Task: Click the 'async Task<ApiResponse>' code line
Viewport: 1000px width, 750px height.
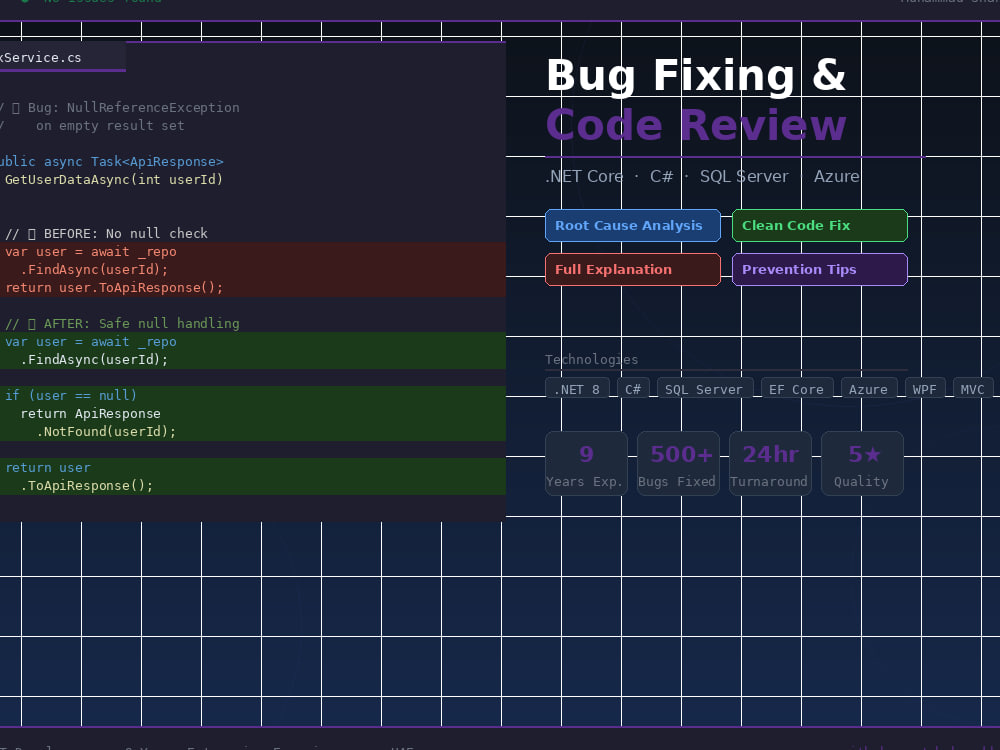Action: tap(112, 162)
